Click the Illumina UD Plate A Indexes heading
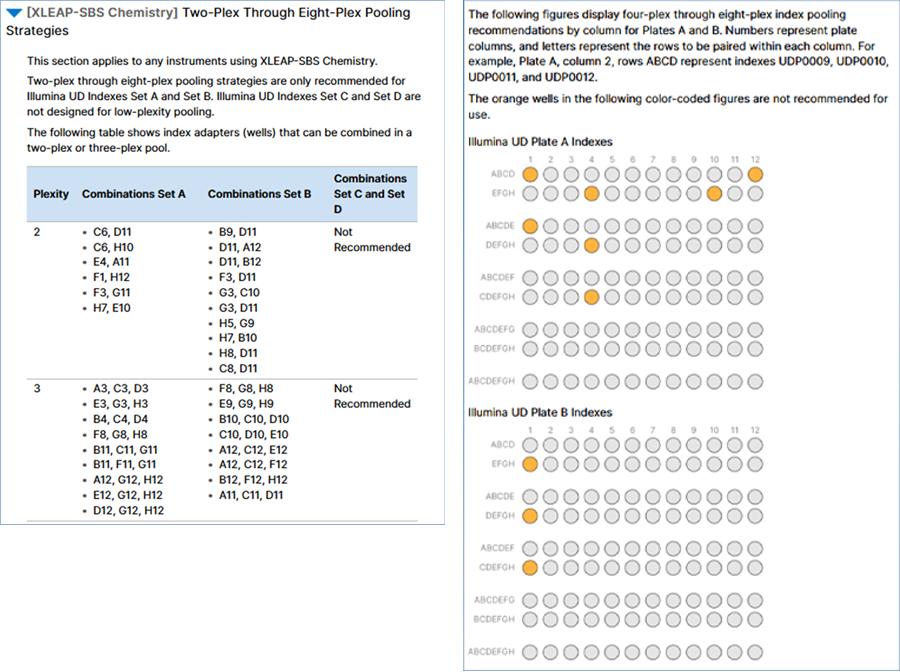Viewport: 900px width, 672px height. tap(540, 142)
